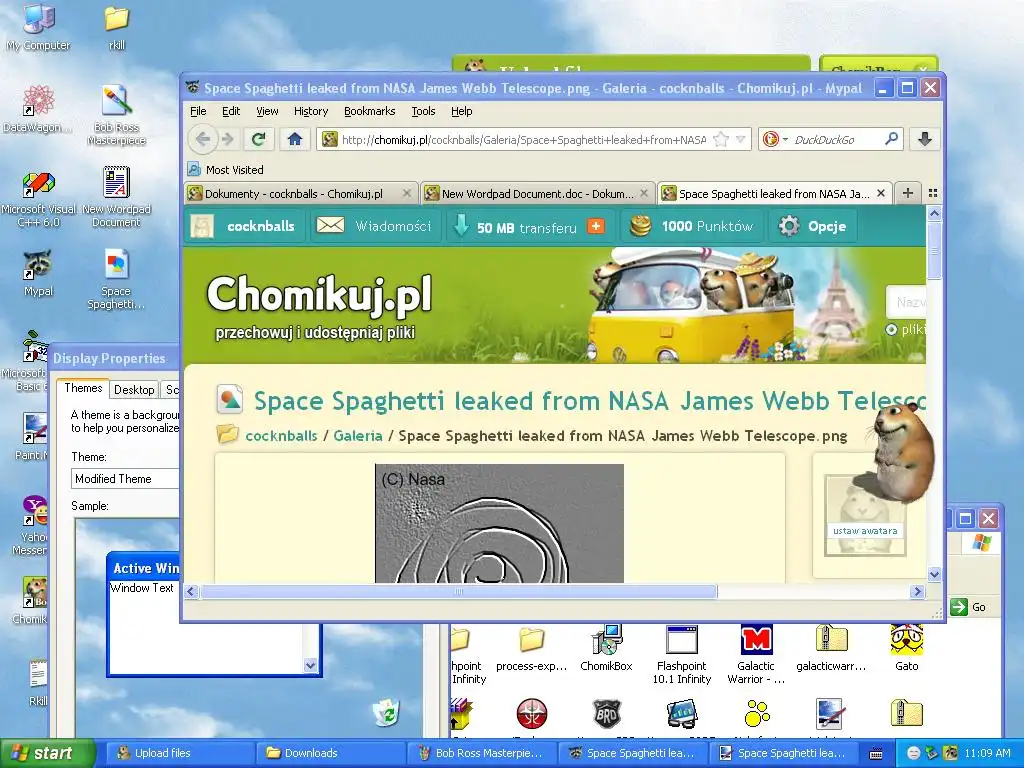The image size is (1024, 768).
Task: Click vertical scrollbar down arrow in browser
Action: [935, 575]
